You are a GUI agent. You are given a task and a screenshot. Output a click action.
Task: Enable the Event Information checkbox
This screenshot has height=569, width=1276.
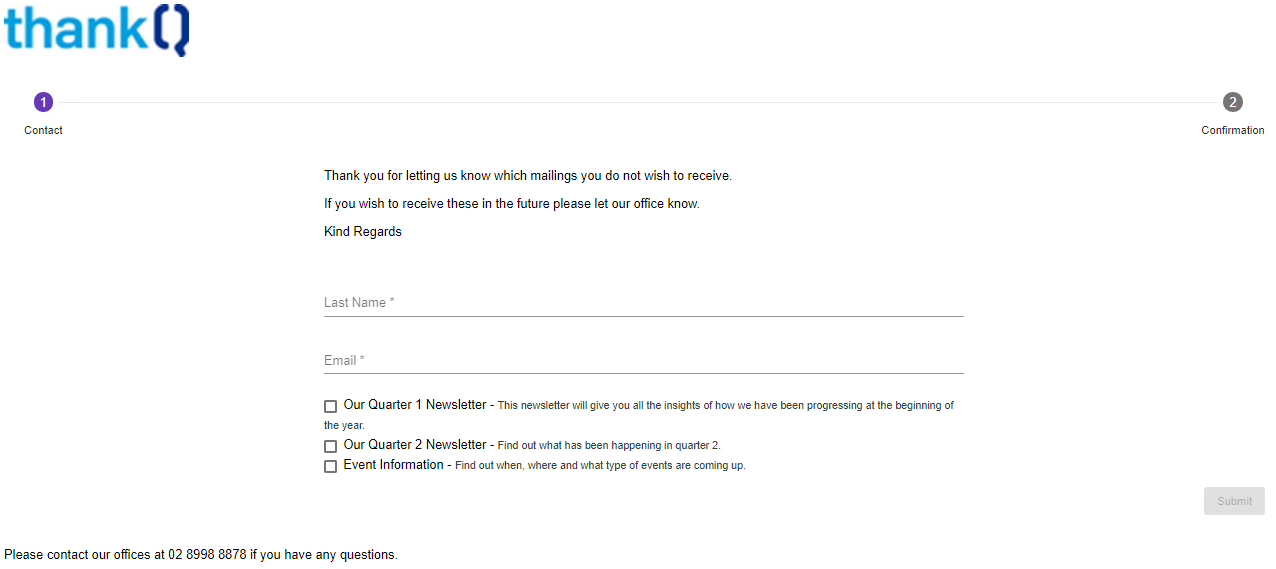pos(331,466)
